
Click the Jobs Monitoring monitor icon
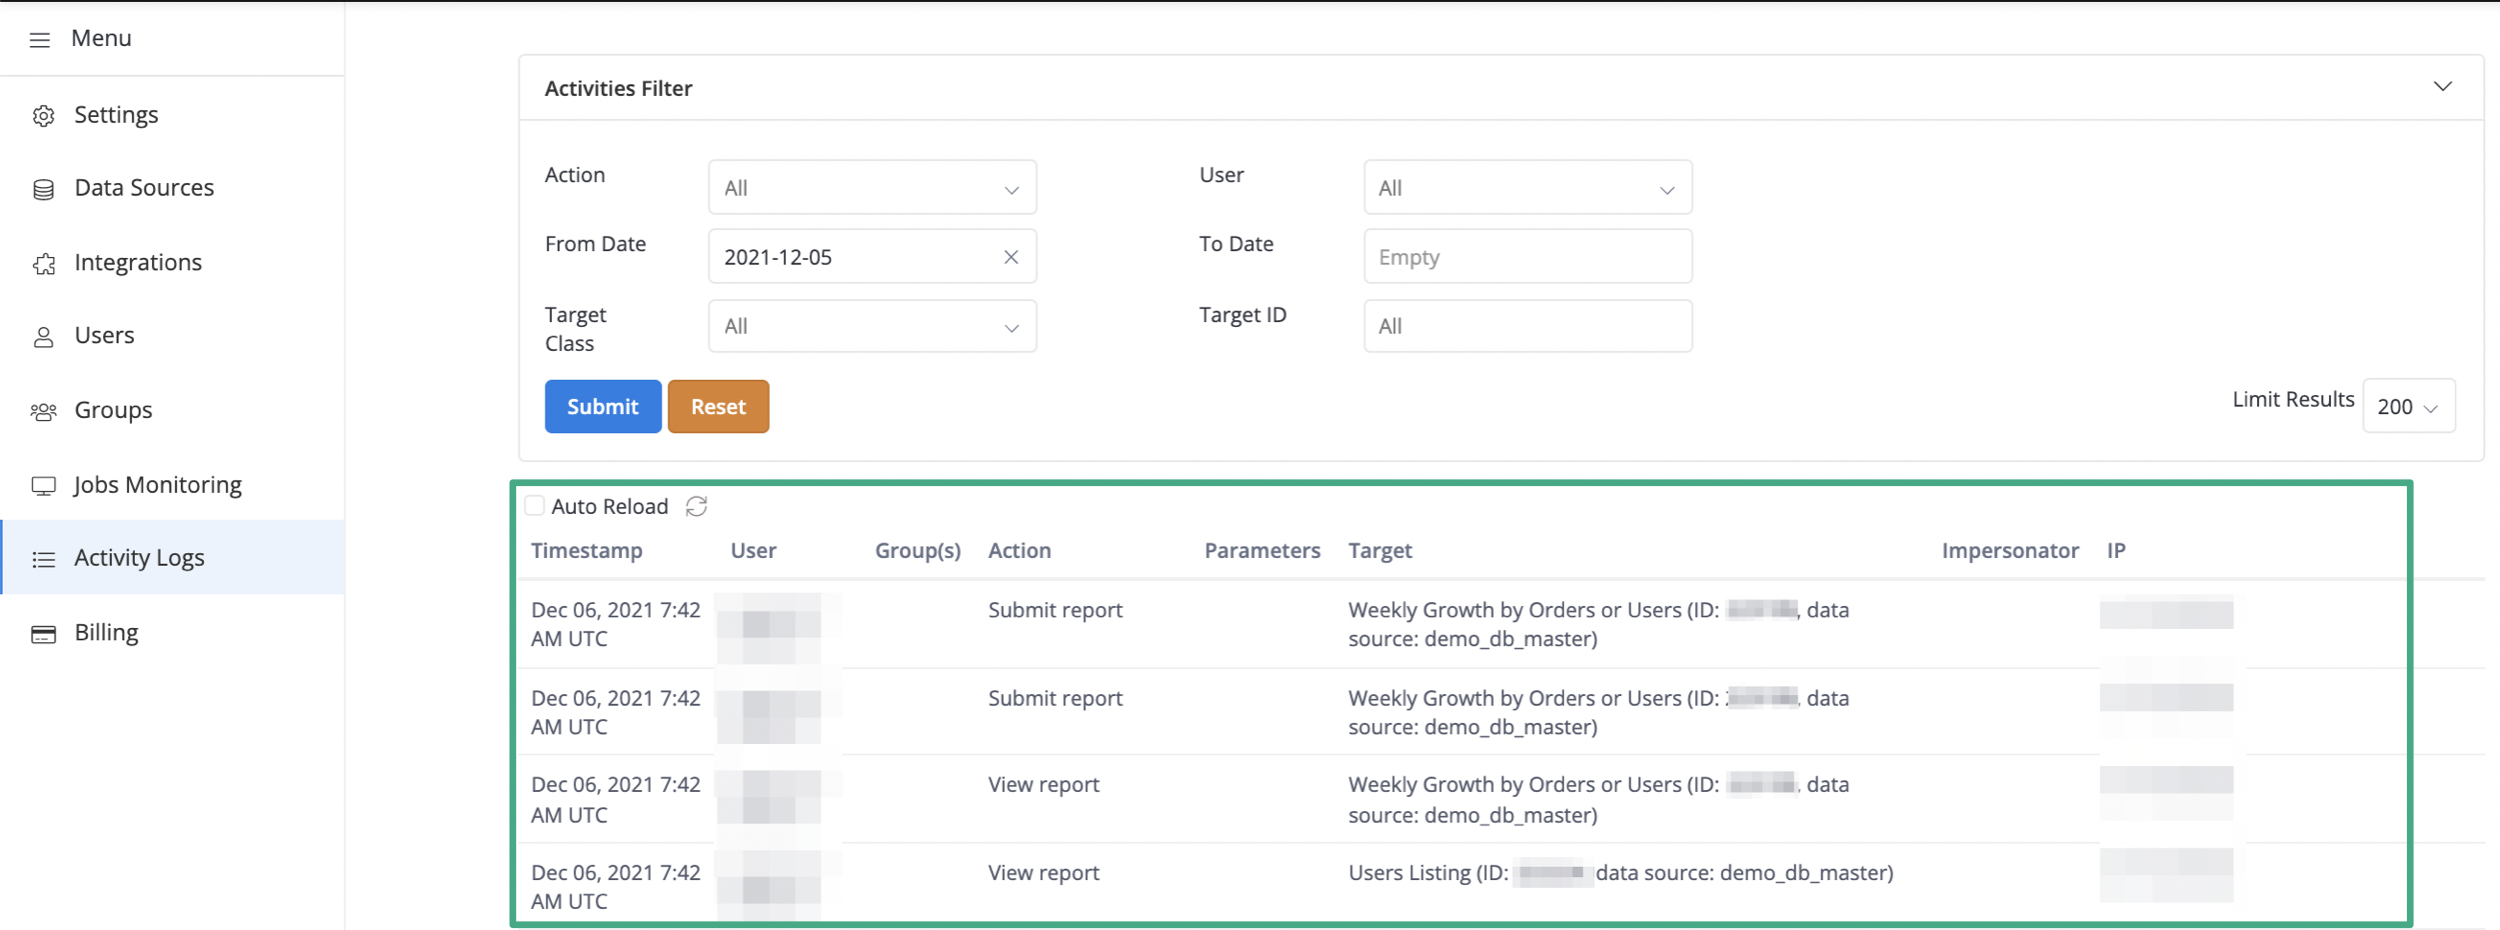point(43,486)
